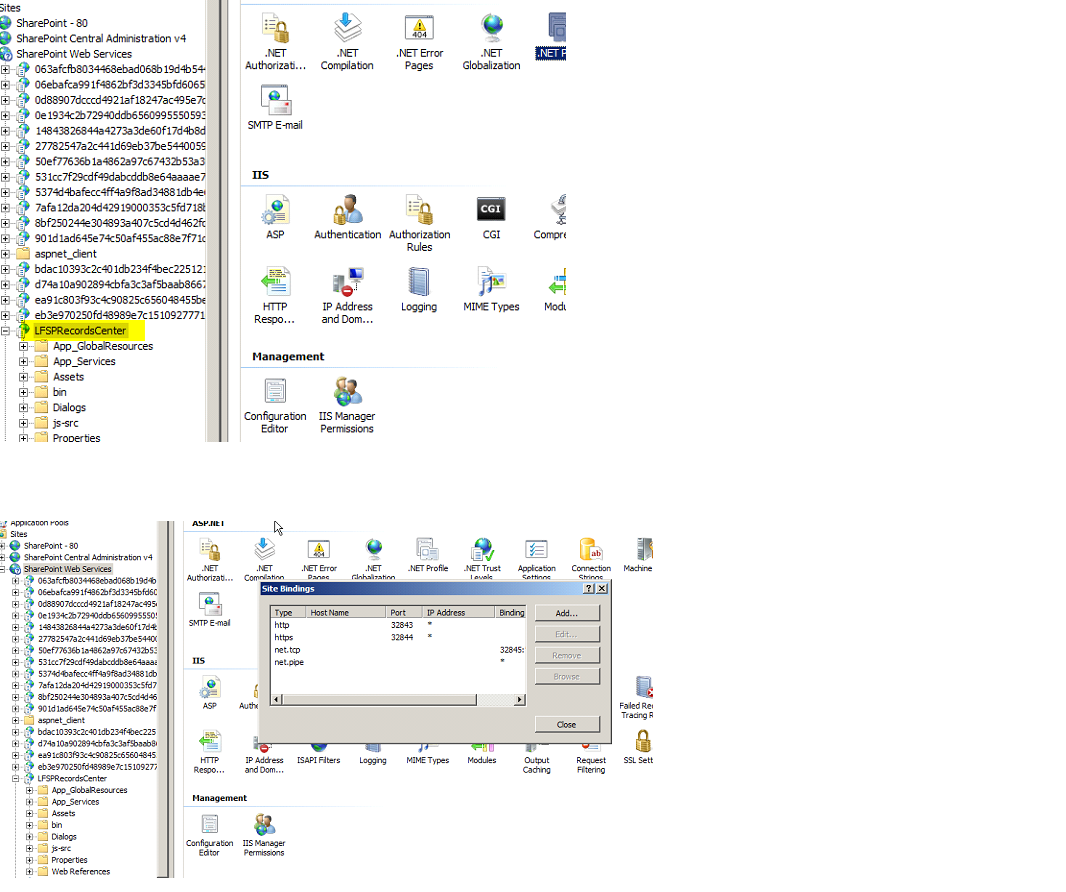Viewport: 1066px width, 892px height.
Task: Click Add... in Site Bindings dialog
Action: coord(567,613)
